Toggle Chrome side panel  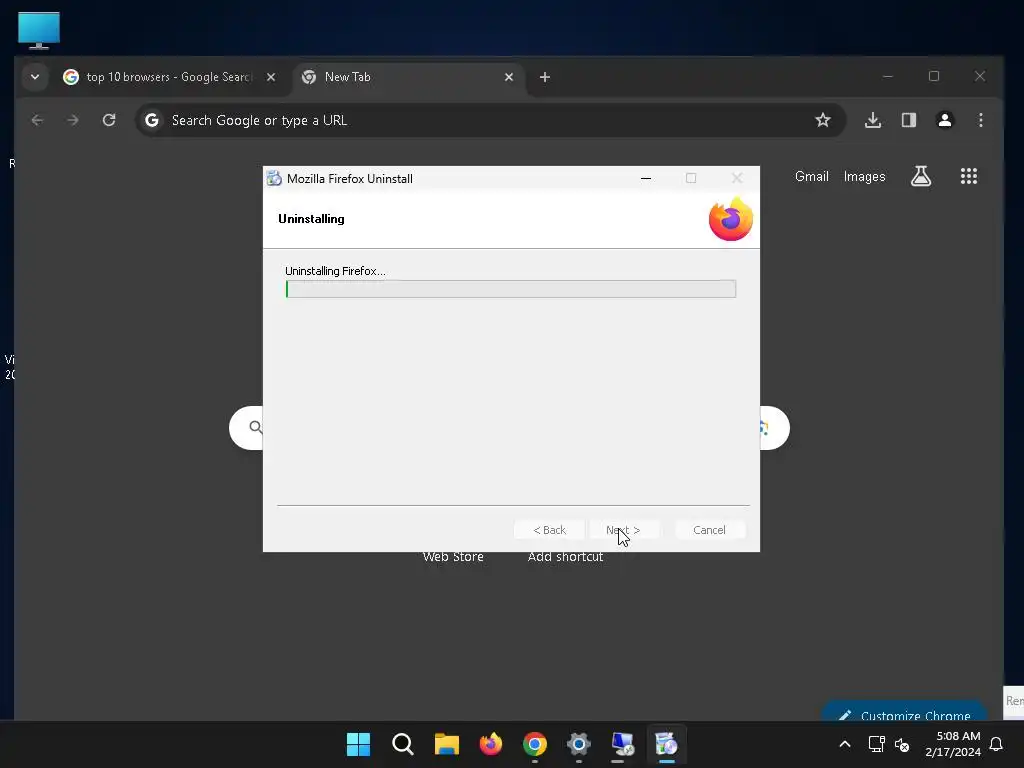tap(908, 120)
